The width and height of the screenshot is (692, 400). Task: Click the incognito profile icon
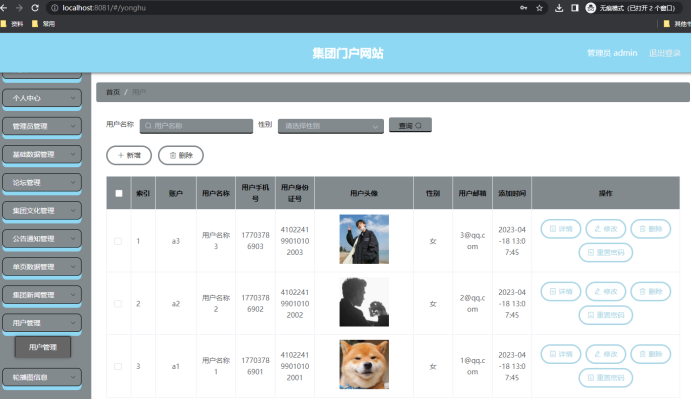coord(590,8)
